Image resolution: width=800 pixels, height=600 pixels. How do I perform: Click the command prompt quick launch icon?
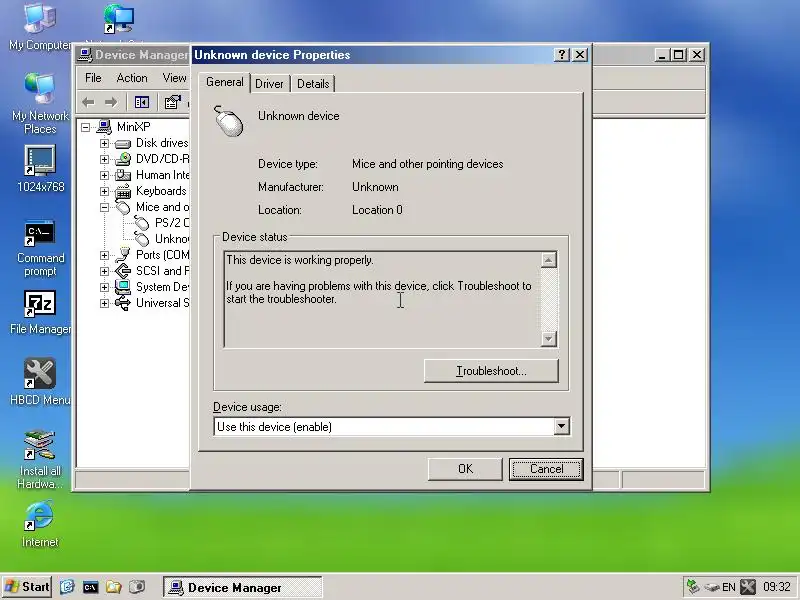(90, 587)
